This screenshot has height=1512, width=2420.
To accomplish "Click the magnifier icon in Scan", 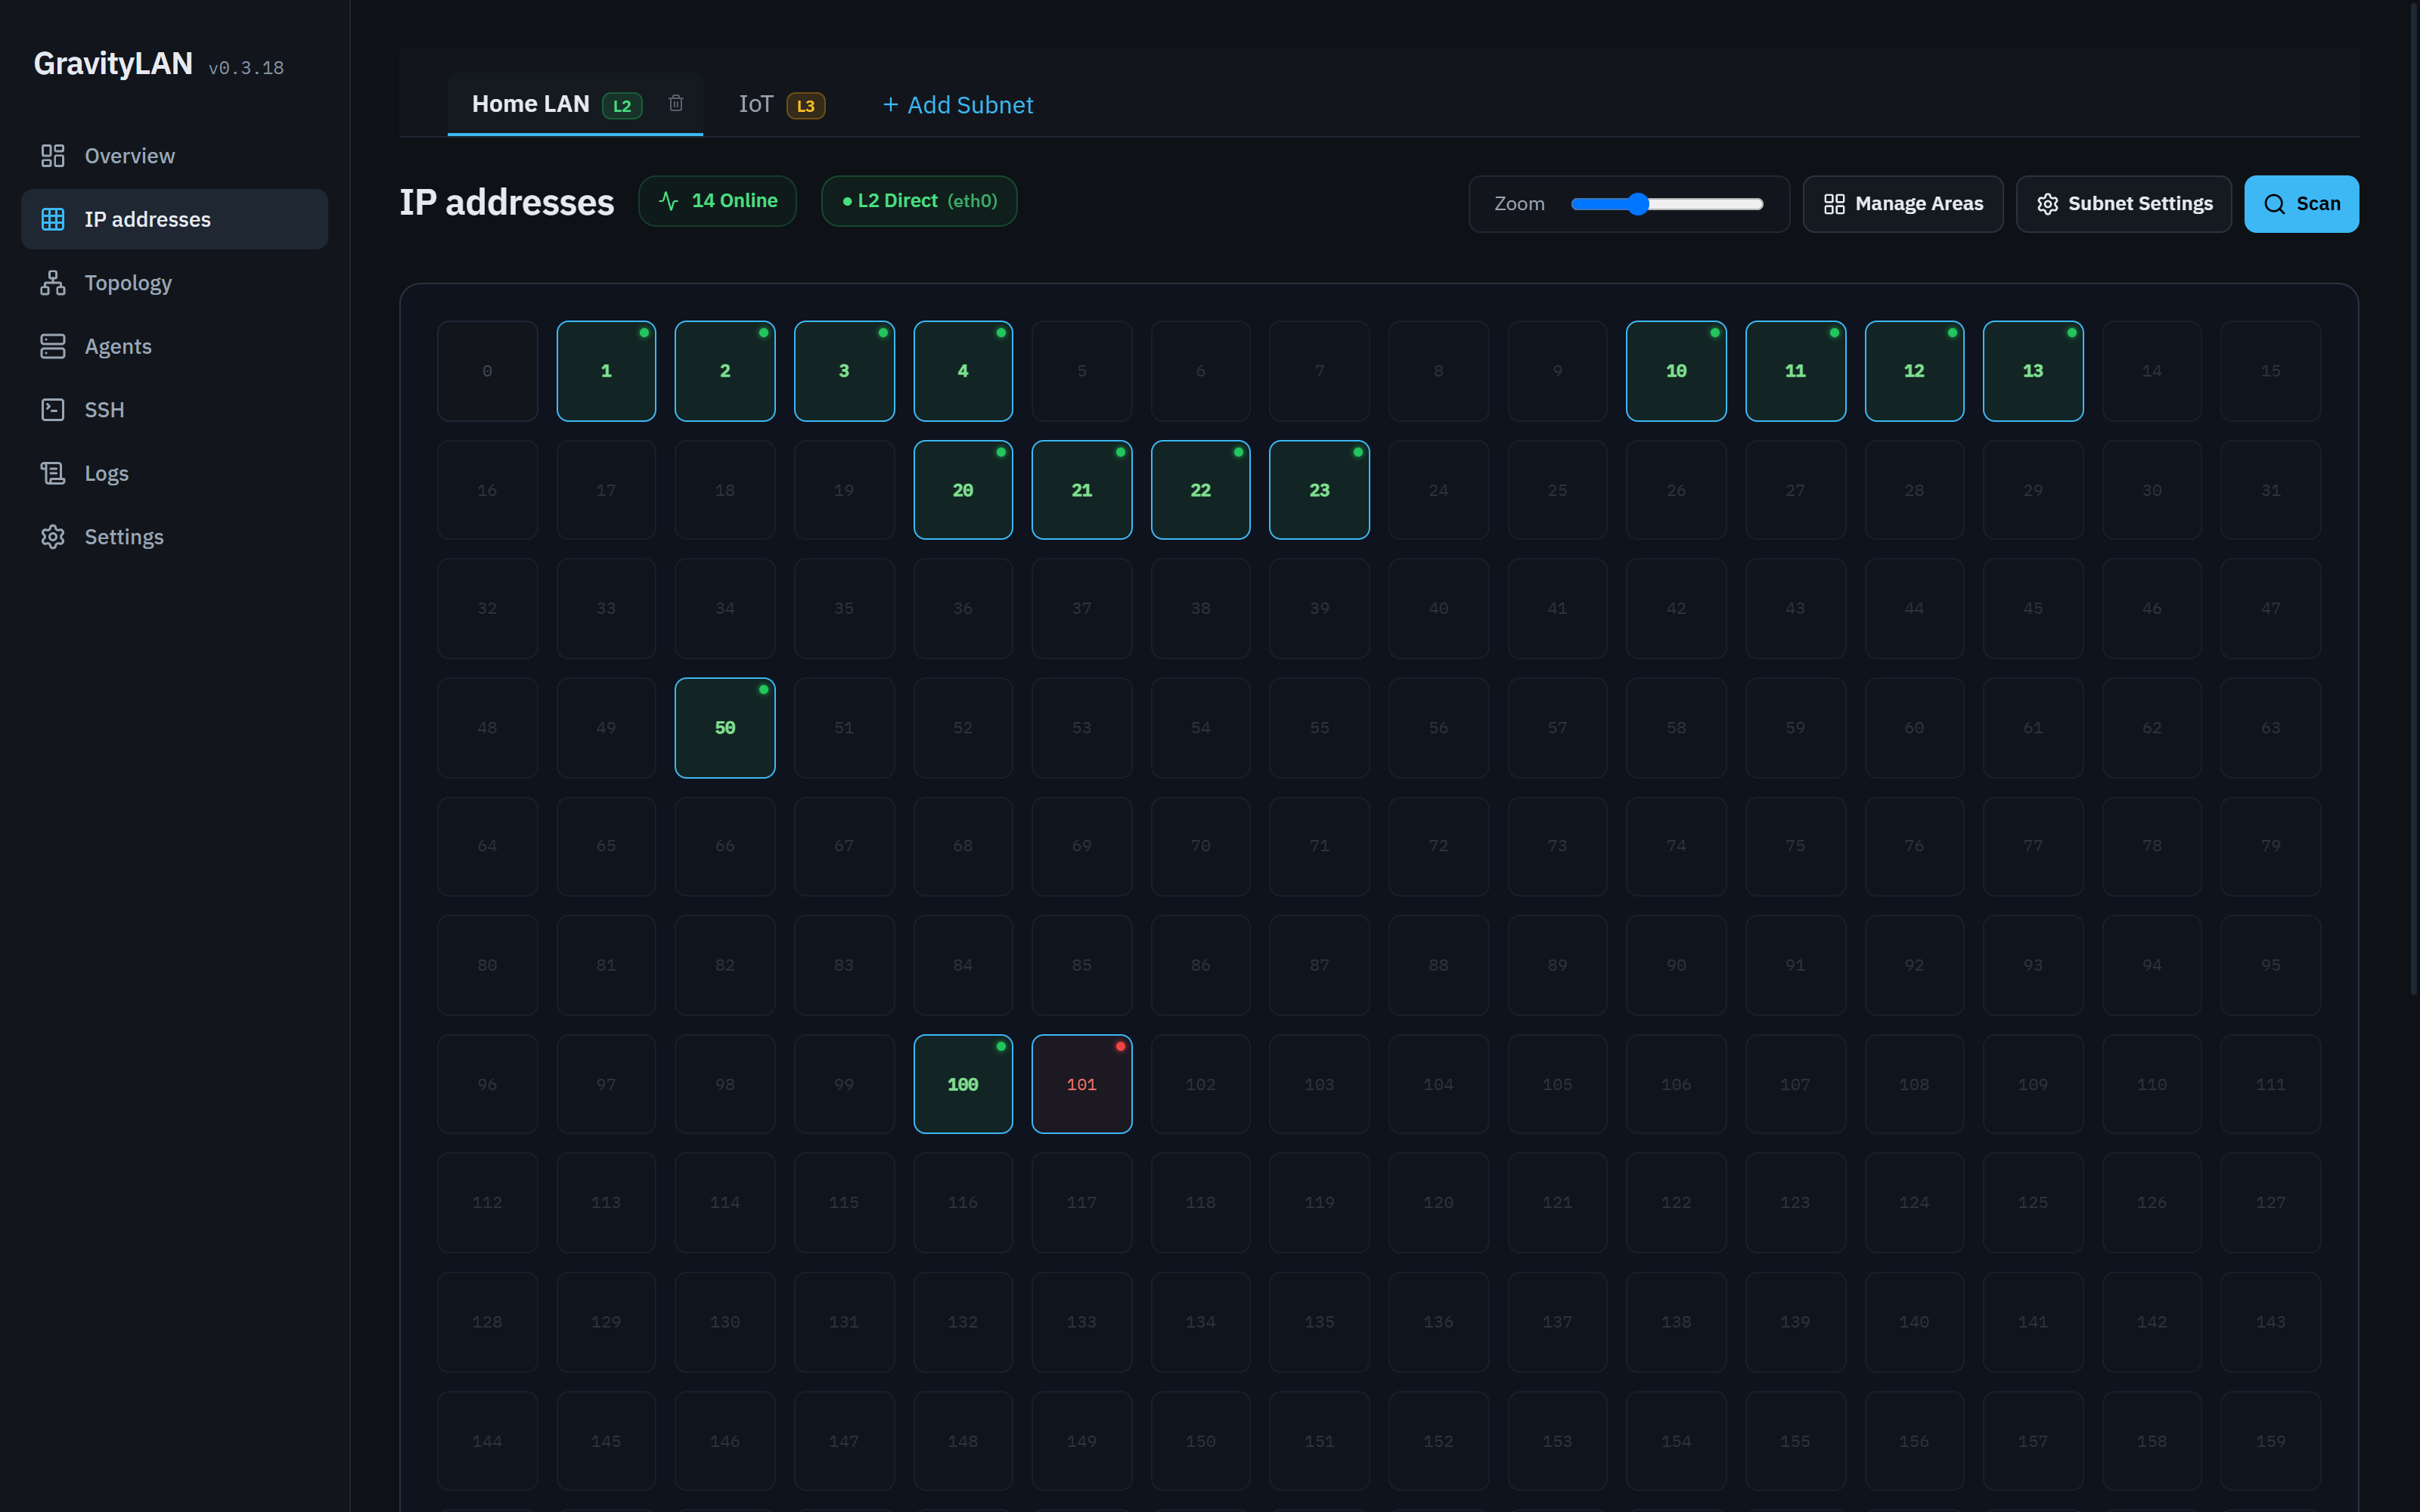I will click(x=2274, y=204).
